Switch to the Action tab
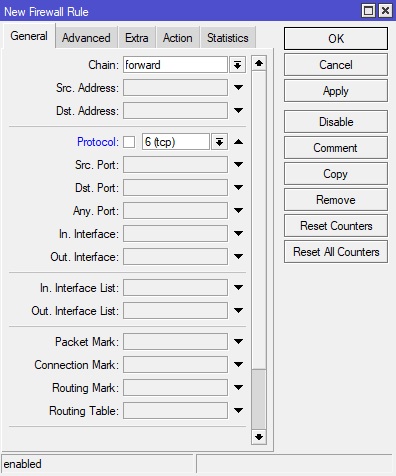Image resolution: width=396 pixels, height=476 pixels. [x=178, y=38]
